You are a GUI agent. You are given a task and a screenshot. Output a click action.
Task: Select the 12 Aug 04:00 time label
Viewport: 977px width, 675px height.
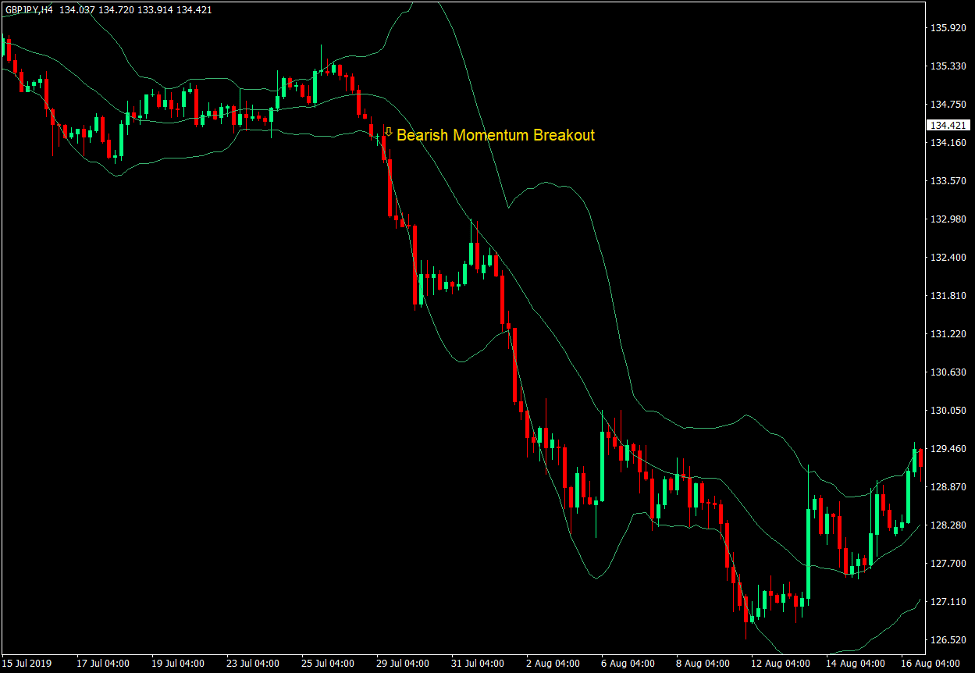pos(778,663)
